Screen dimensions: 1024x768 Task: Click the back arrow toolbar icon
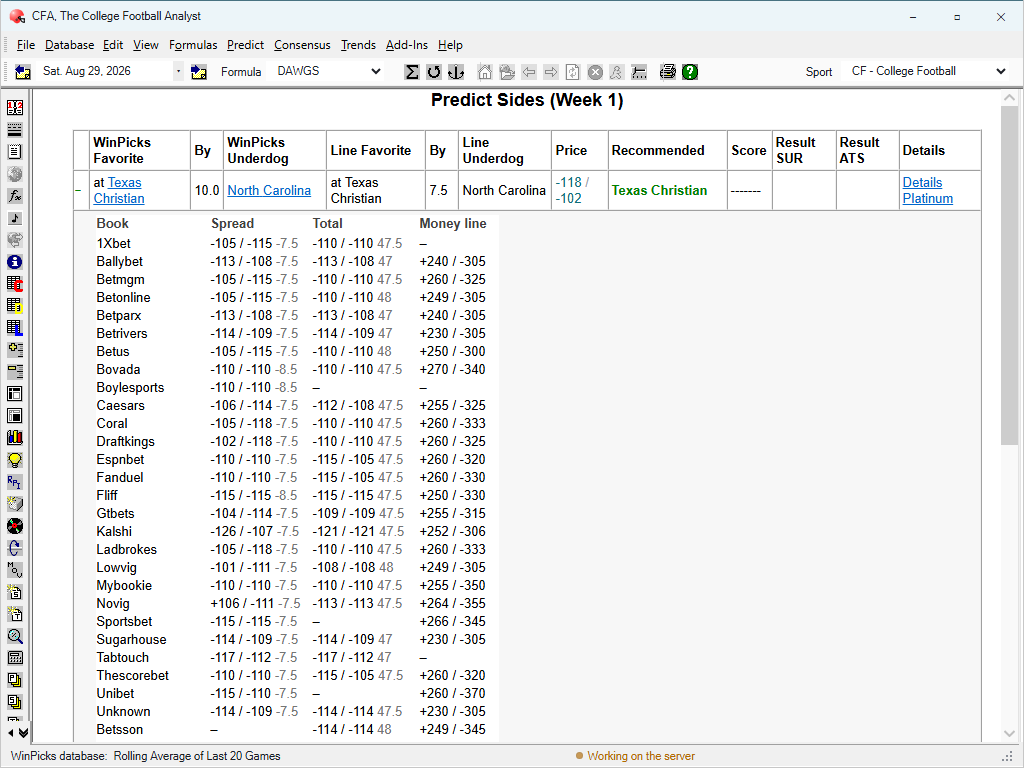coord(529,72)
